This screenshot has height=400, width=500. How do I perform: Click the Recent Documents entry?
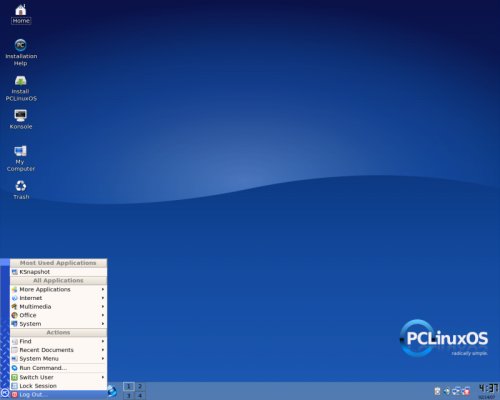click(x=58, y=350)
